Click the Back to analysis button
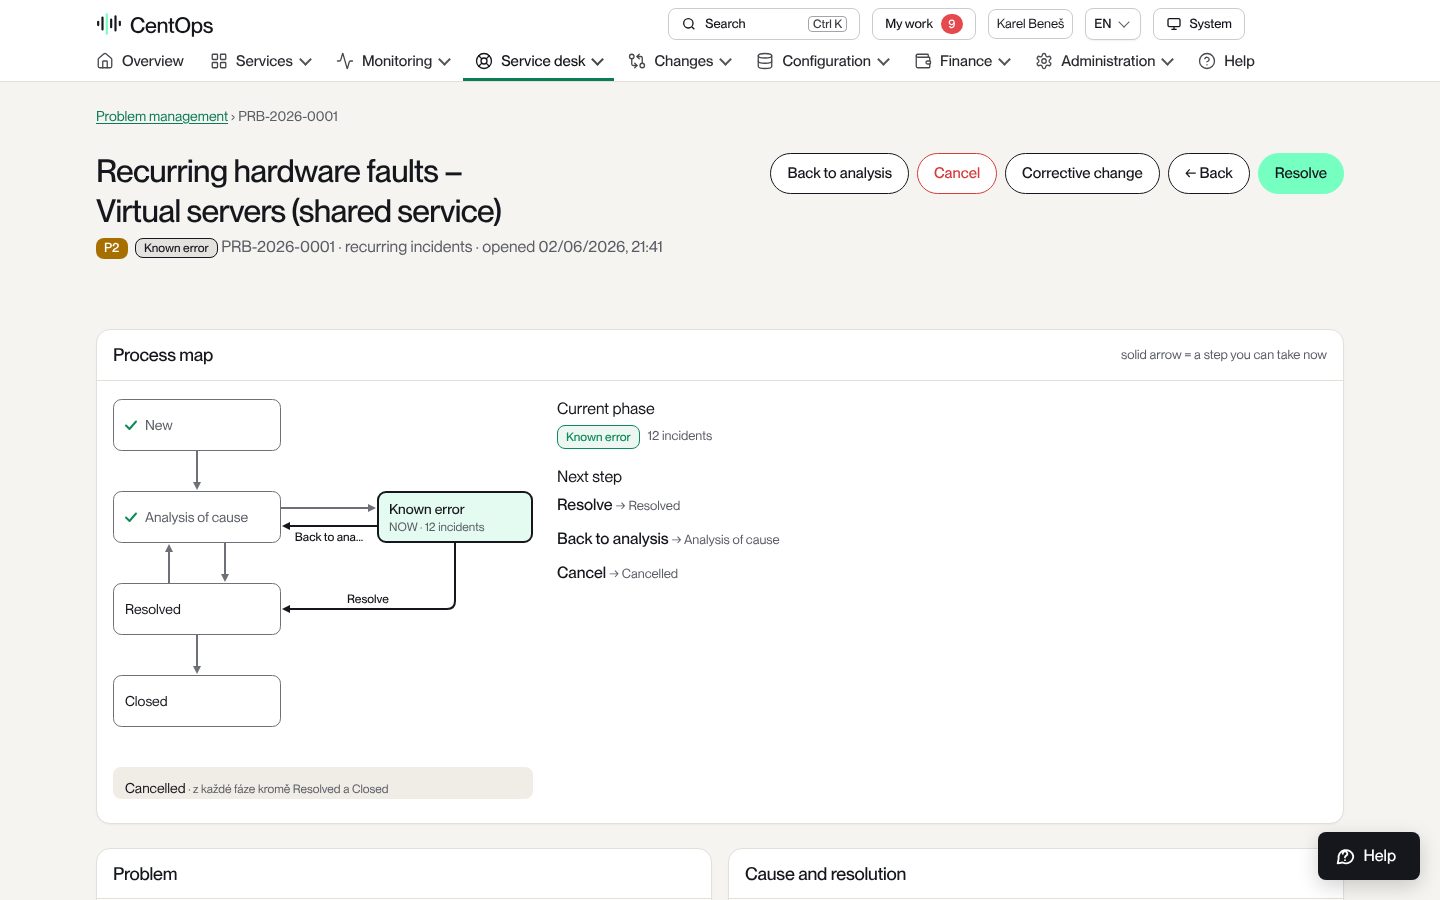This screenshot has height=900, width=1440. pyautogui.click(x=839, y=173)
